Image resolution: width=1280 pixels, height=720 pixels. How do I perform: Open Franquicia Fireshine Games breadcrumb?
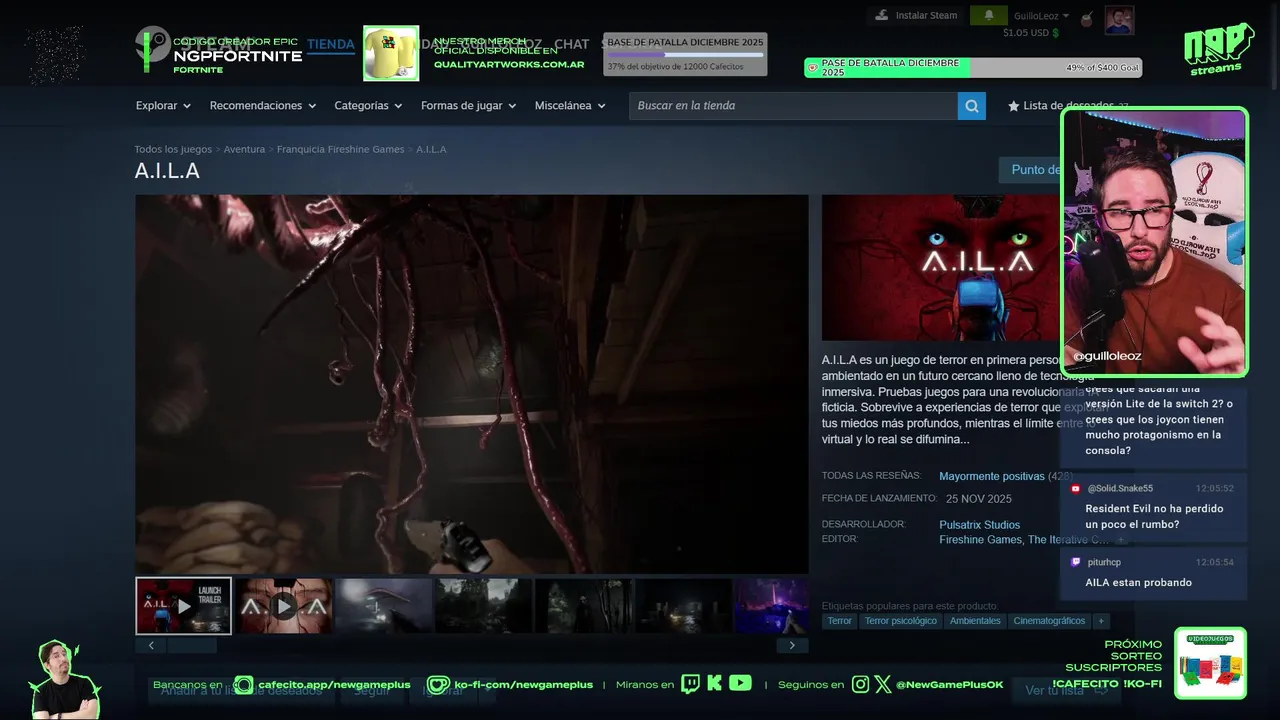pyautogui.click(x=340, y=149)
